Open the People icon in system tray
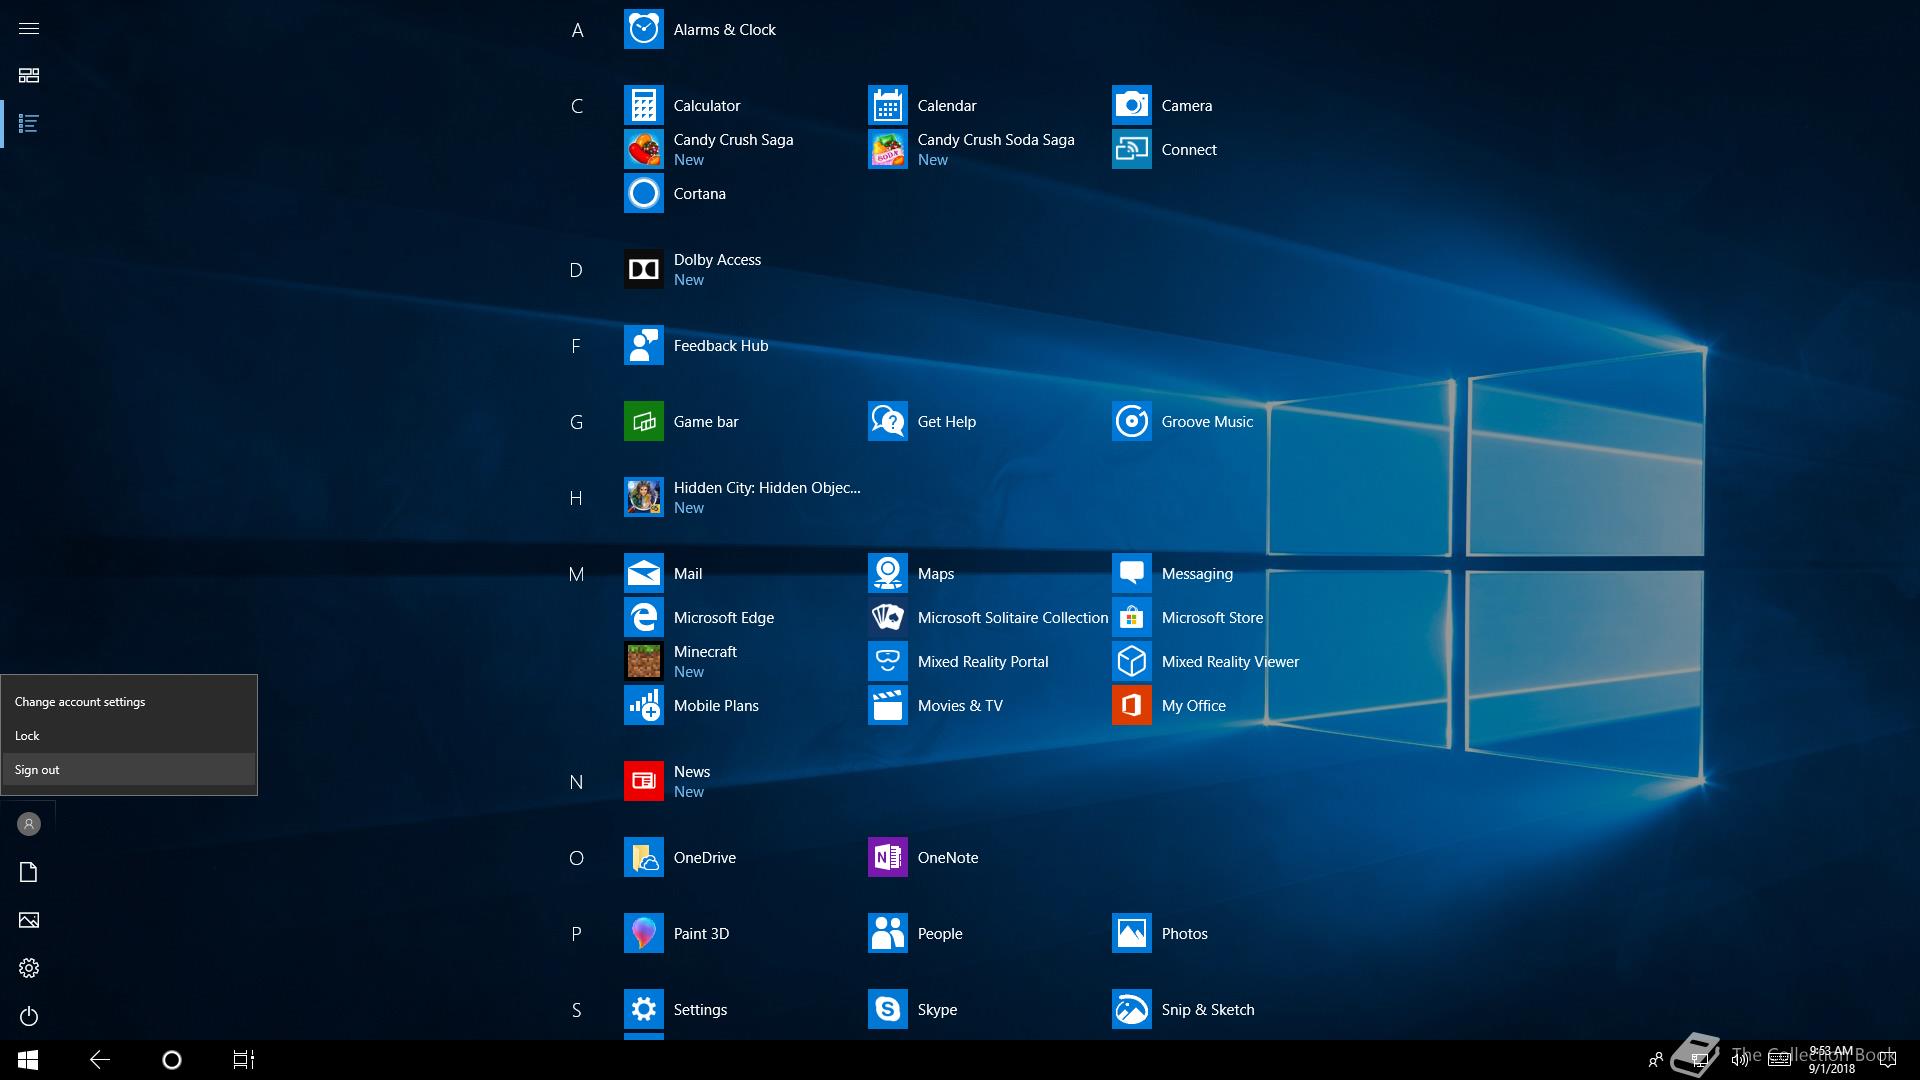 pyautogui.click(x=1656, y=1060)
